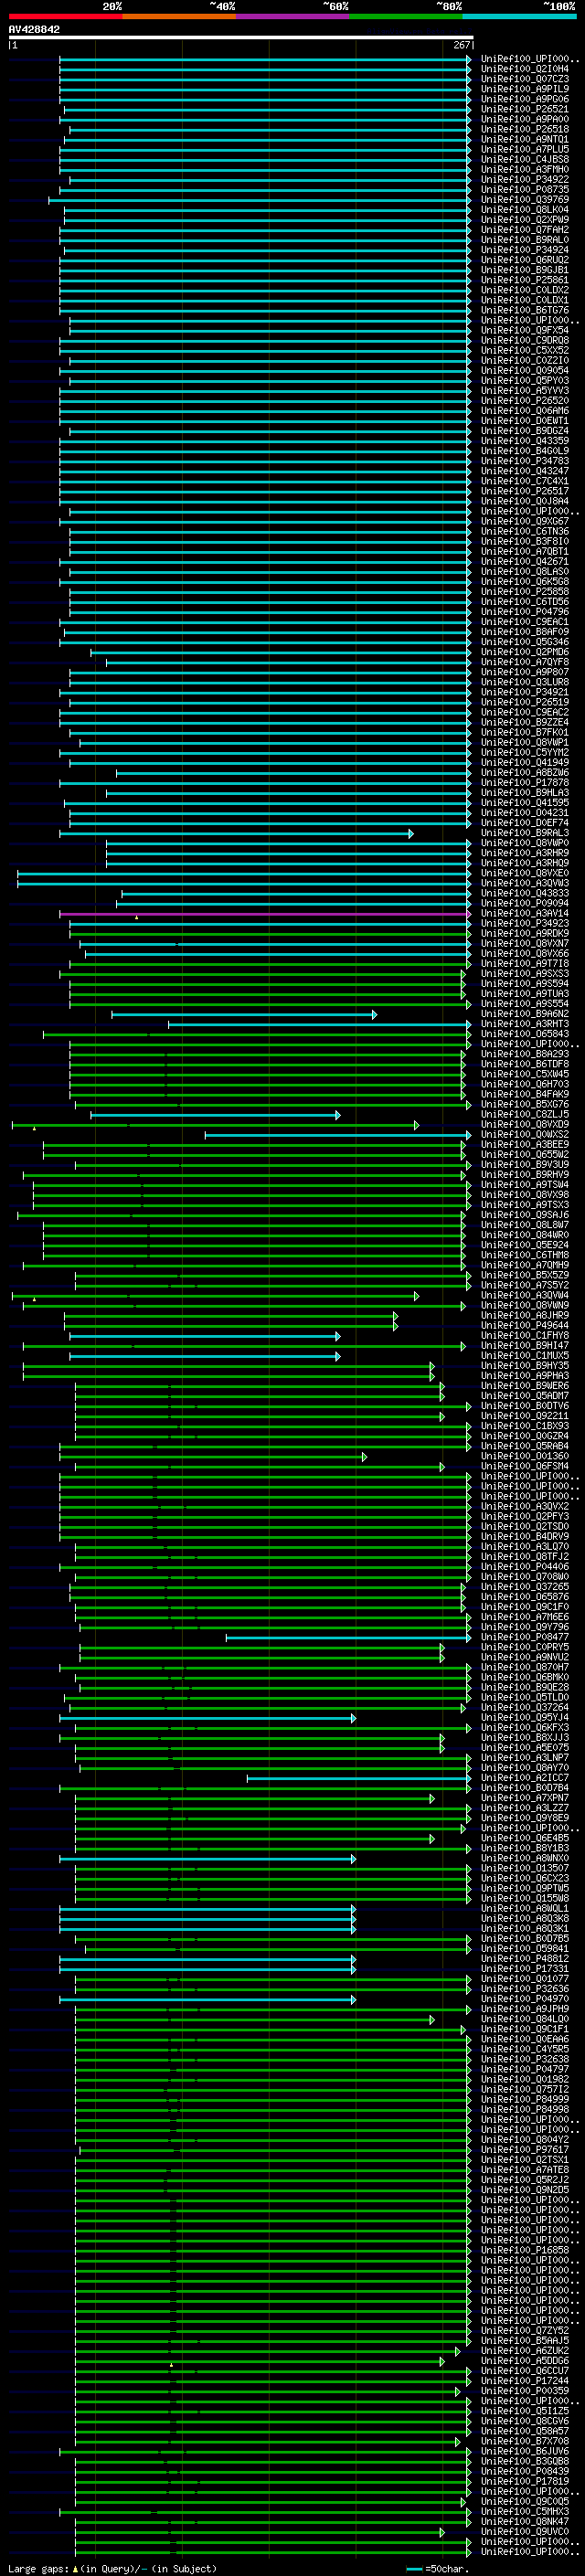Select hit UniRef100_Q43247
The image size is (585, 2576).
coord(525,471)
